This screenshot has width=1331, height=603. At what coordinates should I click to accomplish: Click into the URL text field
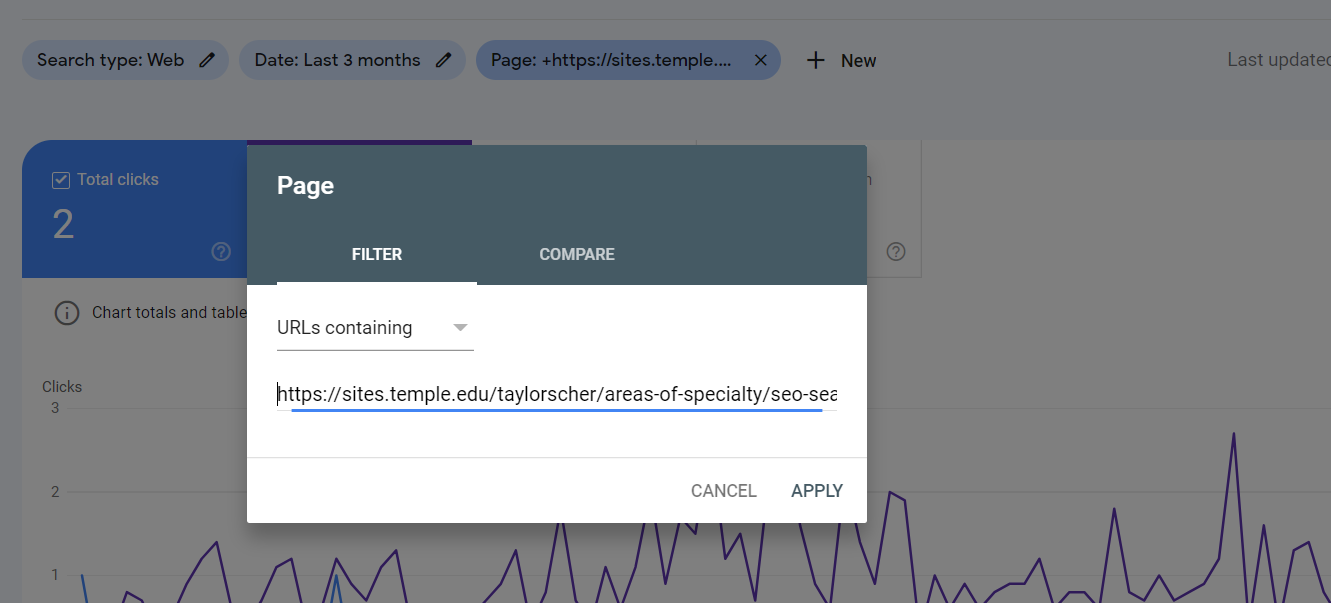pos(557,395)
